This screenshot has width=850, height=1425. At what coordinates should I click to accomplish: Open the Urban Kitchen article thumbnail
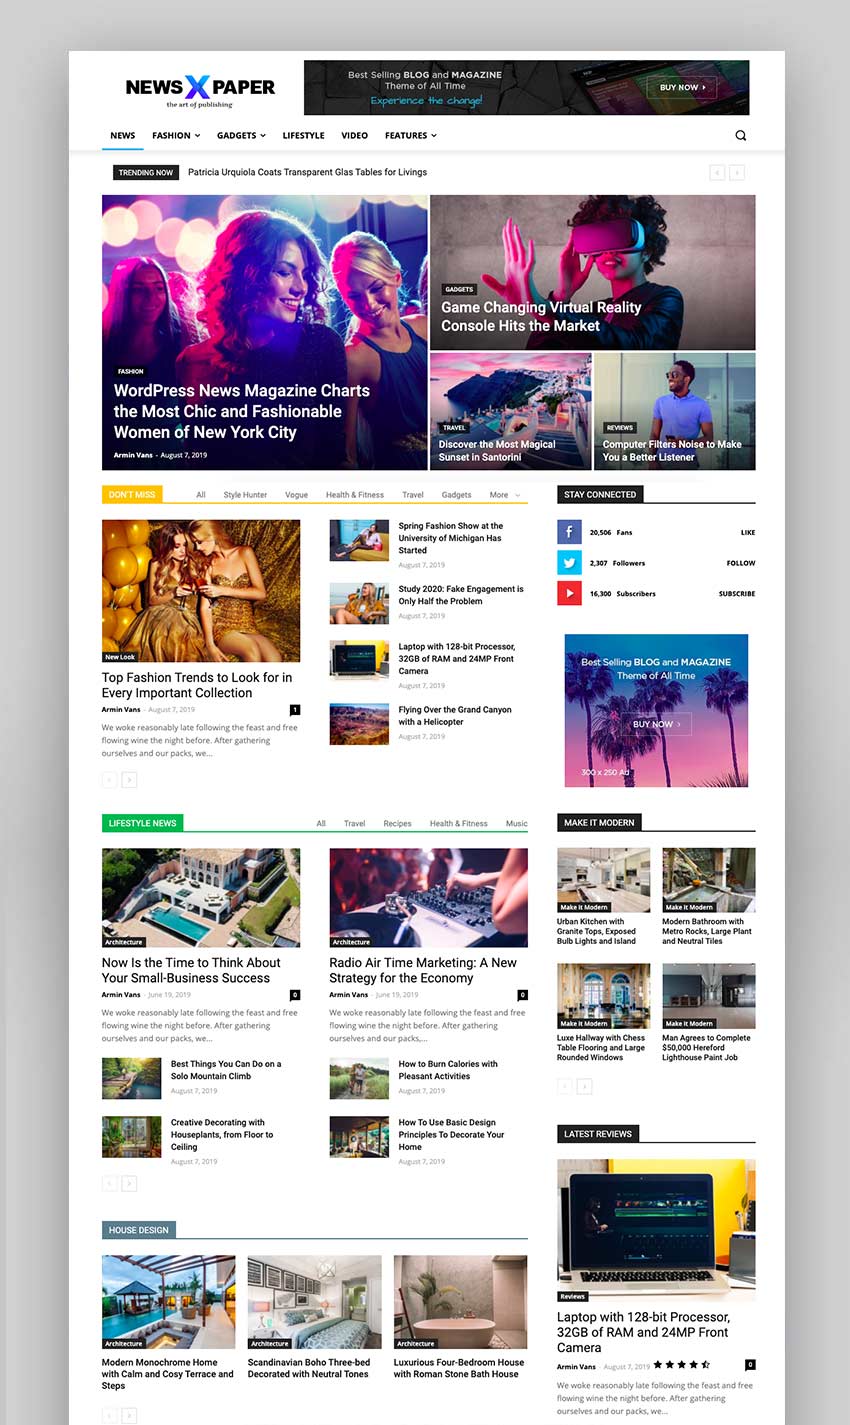pyautogui.click(x=603, y=880)
